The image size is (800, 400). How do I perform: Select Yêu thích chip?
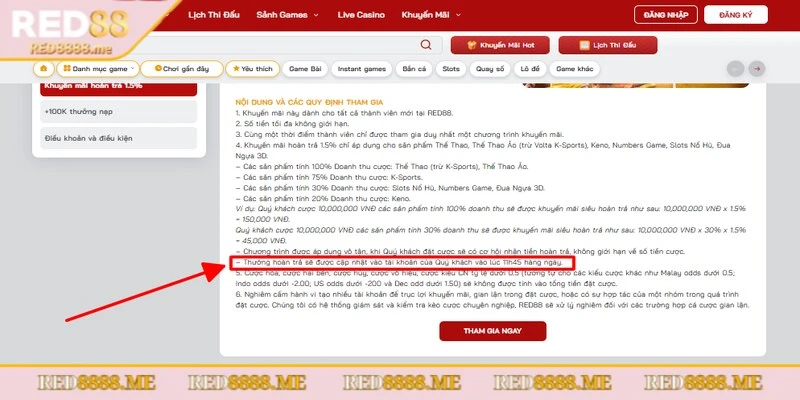coord(253,69)
